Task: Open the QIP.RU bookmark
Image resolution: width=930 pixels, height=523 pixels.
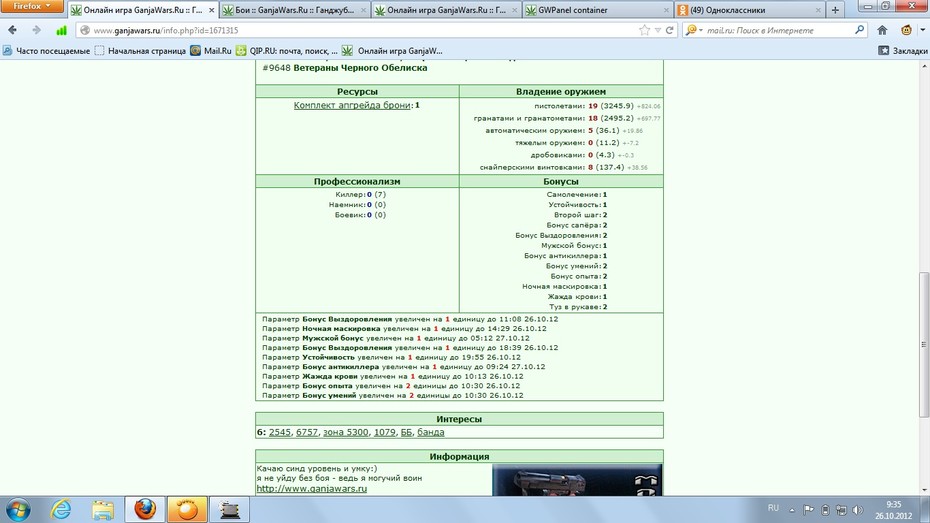Action: tap(287, 51)
